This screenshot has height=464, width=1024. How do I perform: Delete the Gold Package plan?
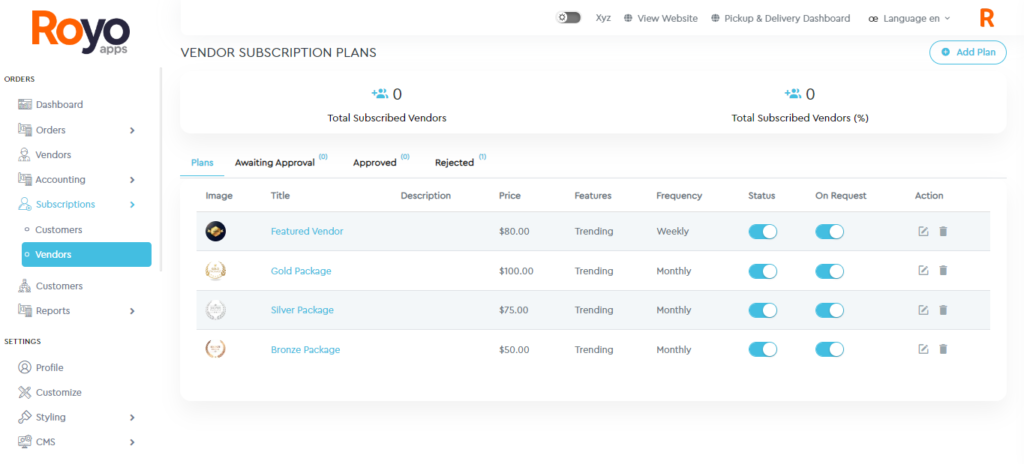pyautogui.click(x=943, y=271)
